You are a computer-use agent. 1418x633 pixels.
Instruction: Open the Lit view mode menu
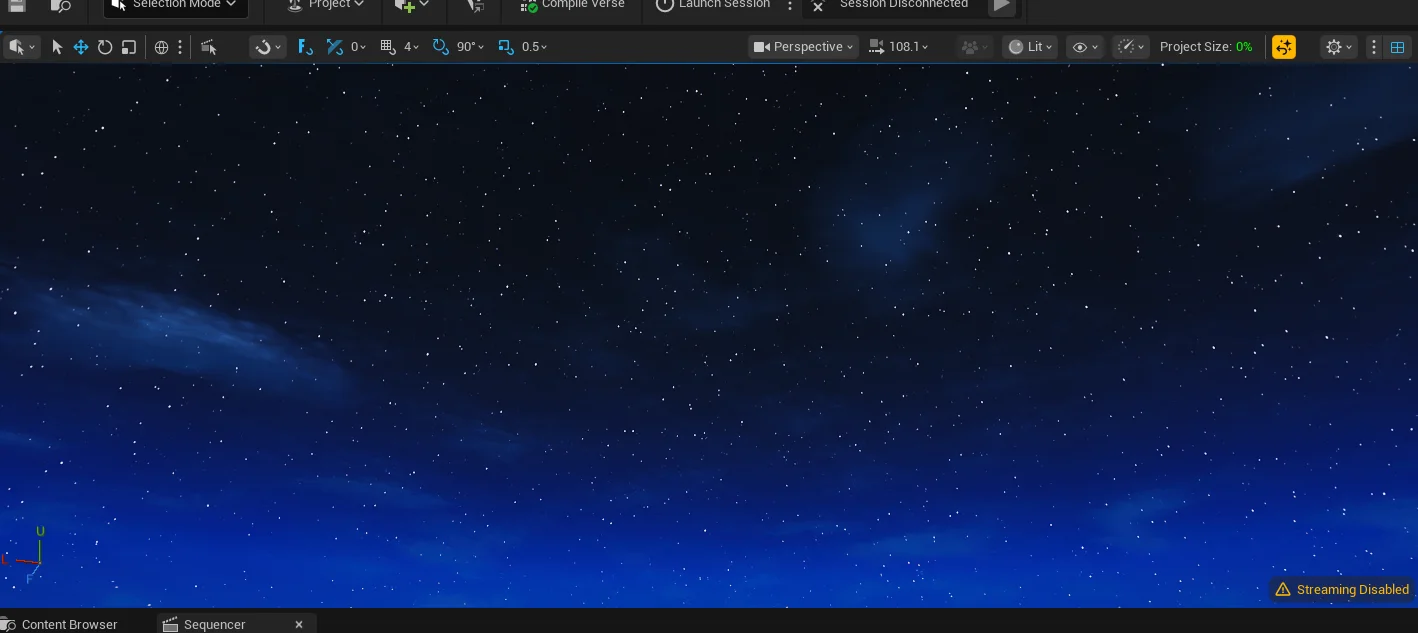(x=1030, y=47)
